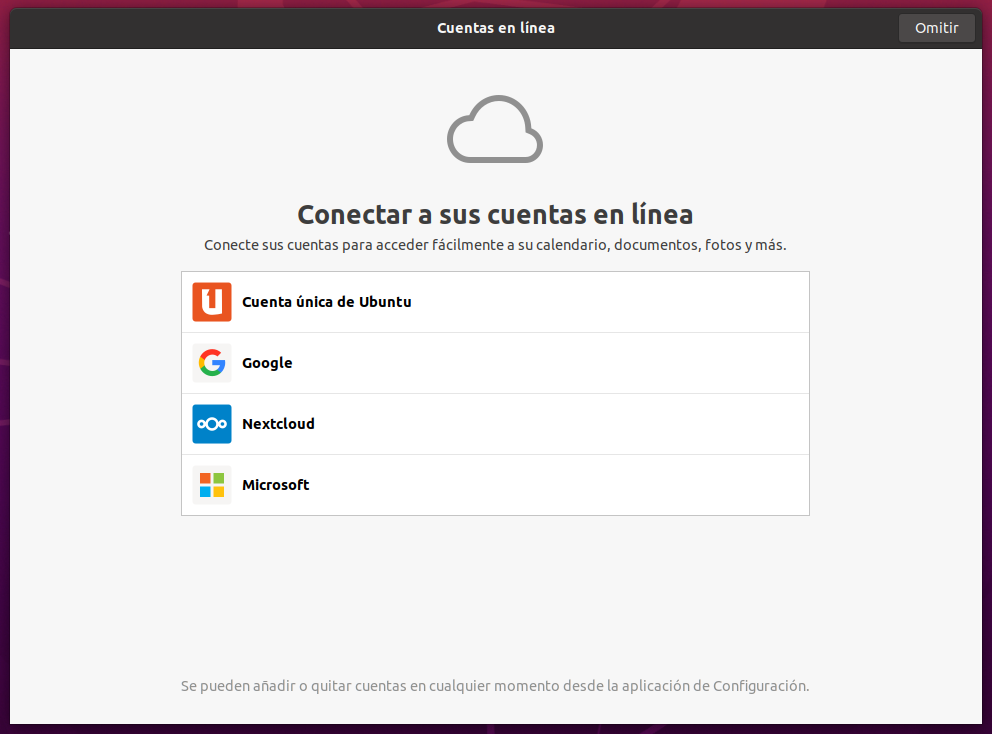Click subtitle beginning "Conecte sus cuentas"
992x734 pixels.
(495, 245)
